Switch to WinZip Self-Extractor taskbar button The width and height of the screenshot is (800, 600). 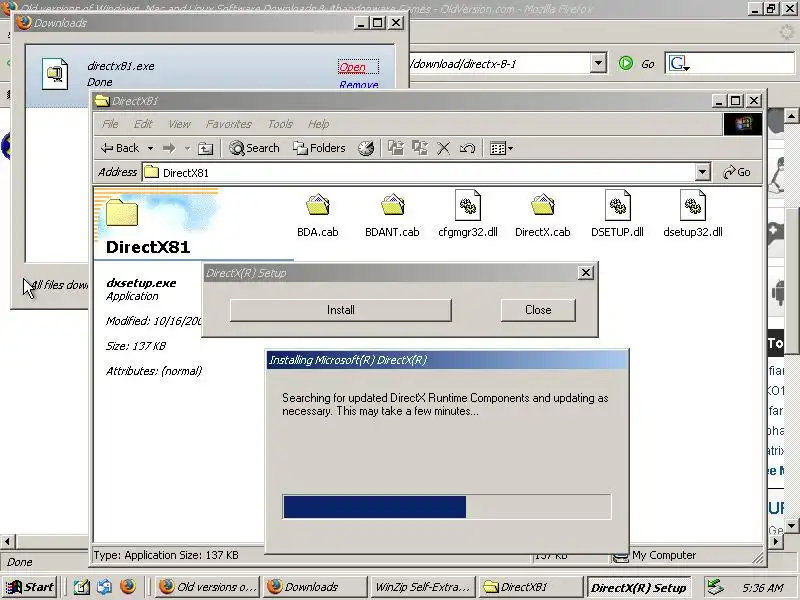423,587
